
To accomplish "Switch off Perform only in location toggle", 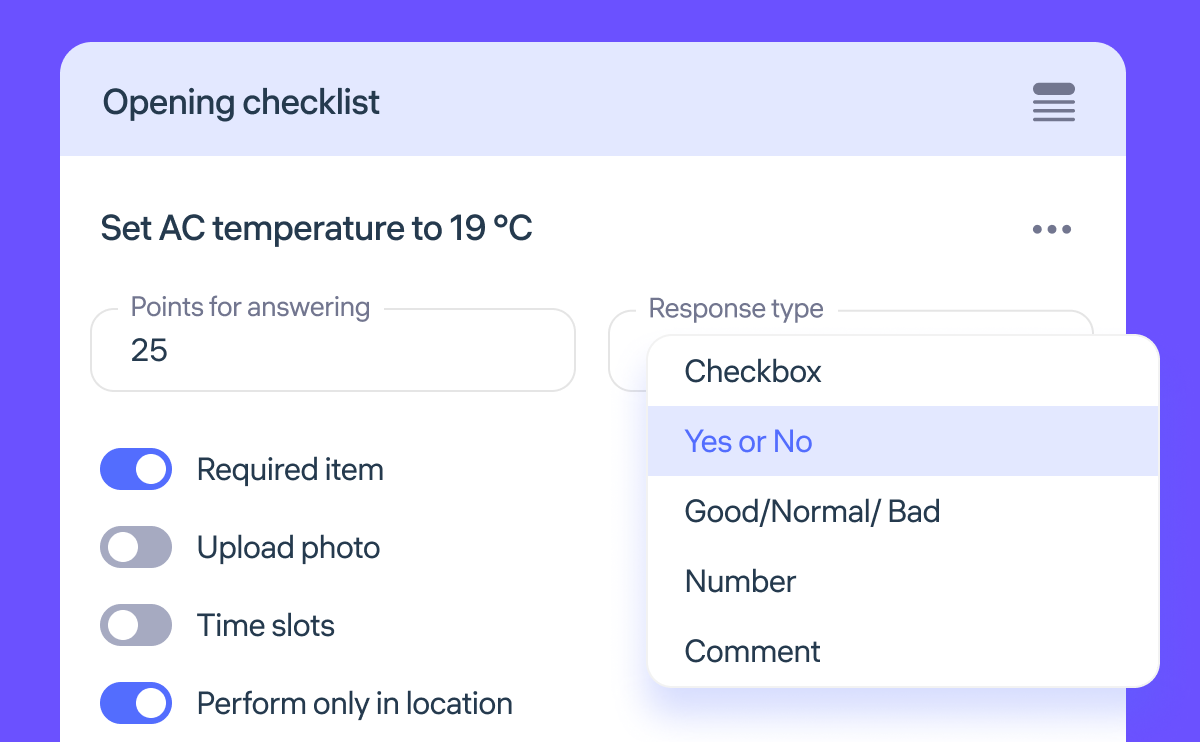I will coord(136,703).
